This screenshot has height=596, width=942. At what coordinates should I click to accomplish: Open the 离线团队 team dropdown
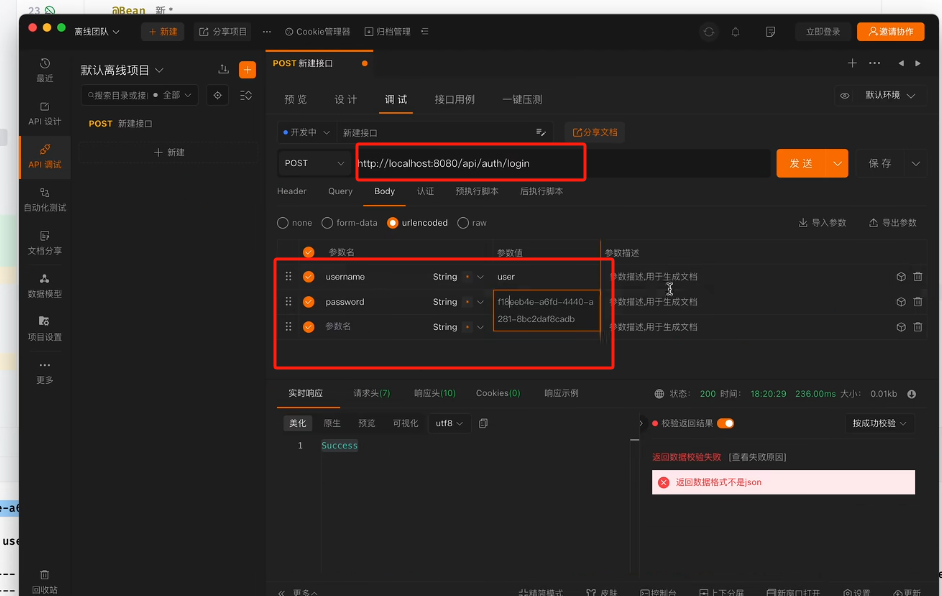(97, 32)
